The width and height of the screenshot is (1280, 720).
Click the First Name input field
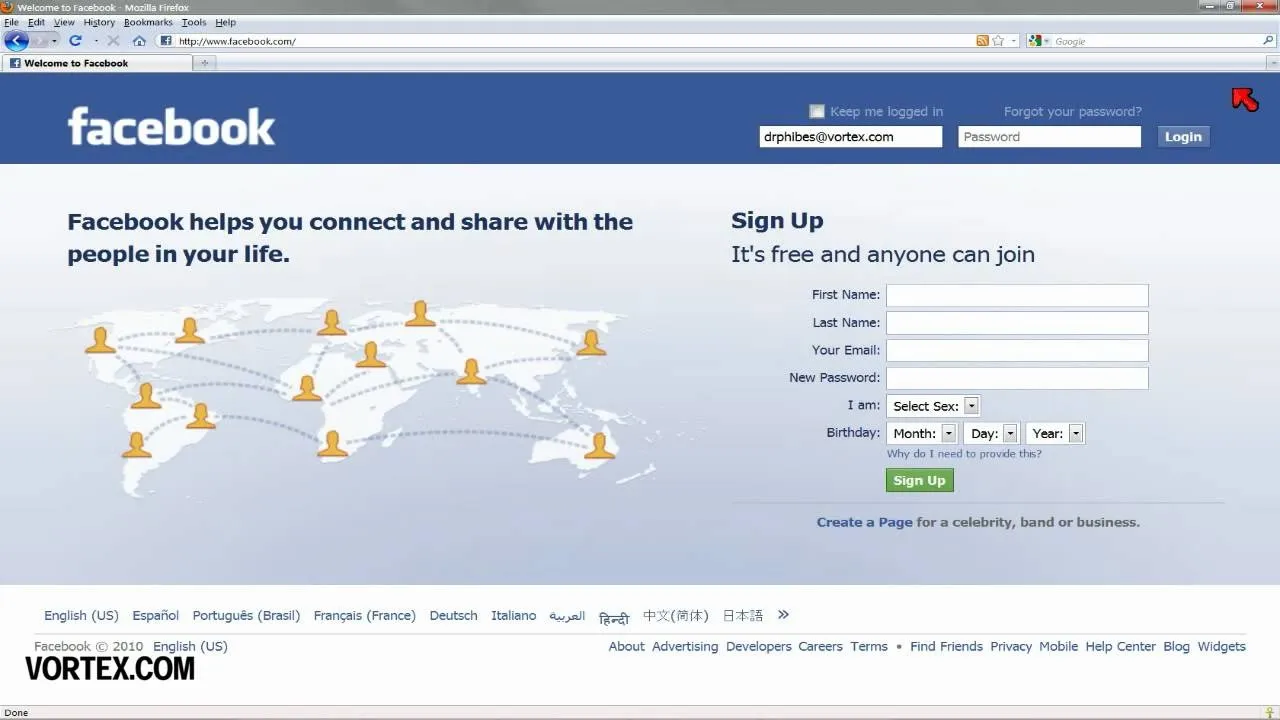[x=1017, y=295]
